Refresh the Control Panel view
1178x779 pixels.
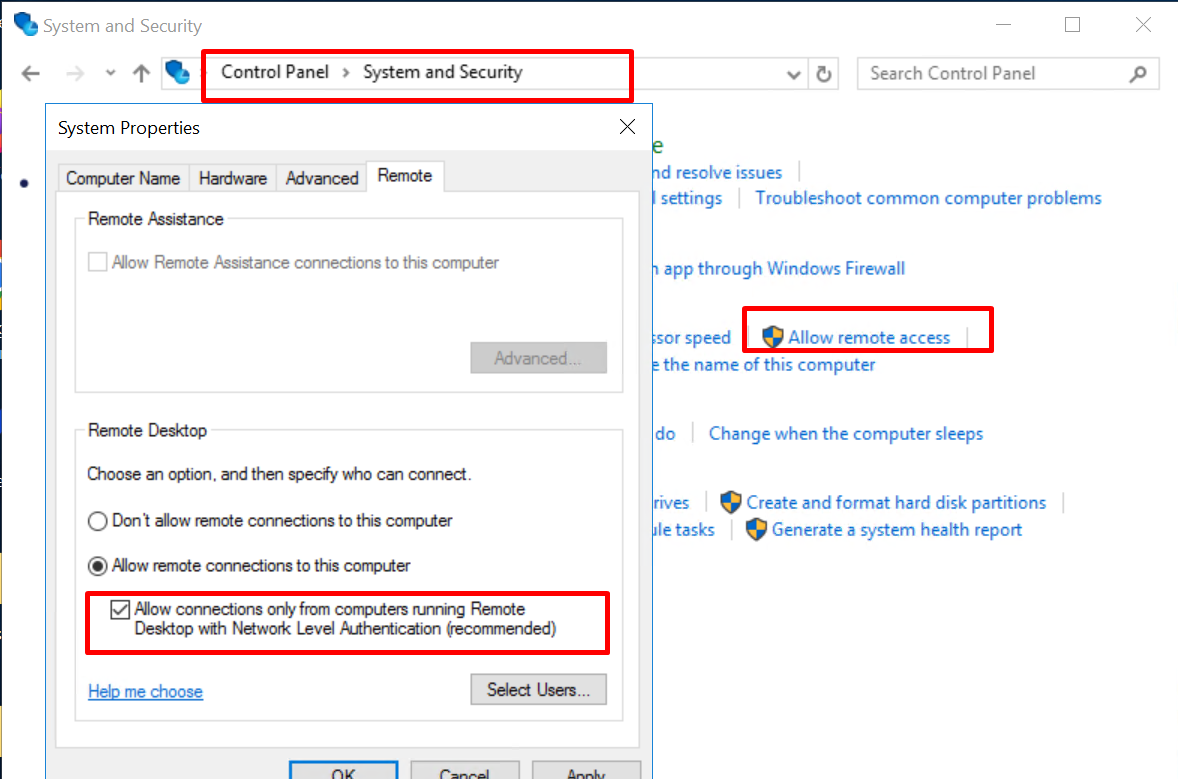(x=824, y=74)
